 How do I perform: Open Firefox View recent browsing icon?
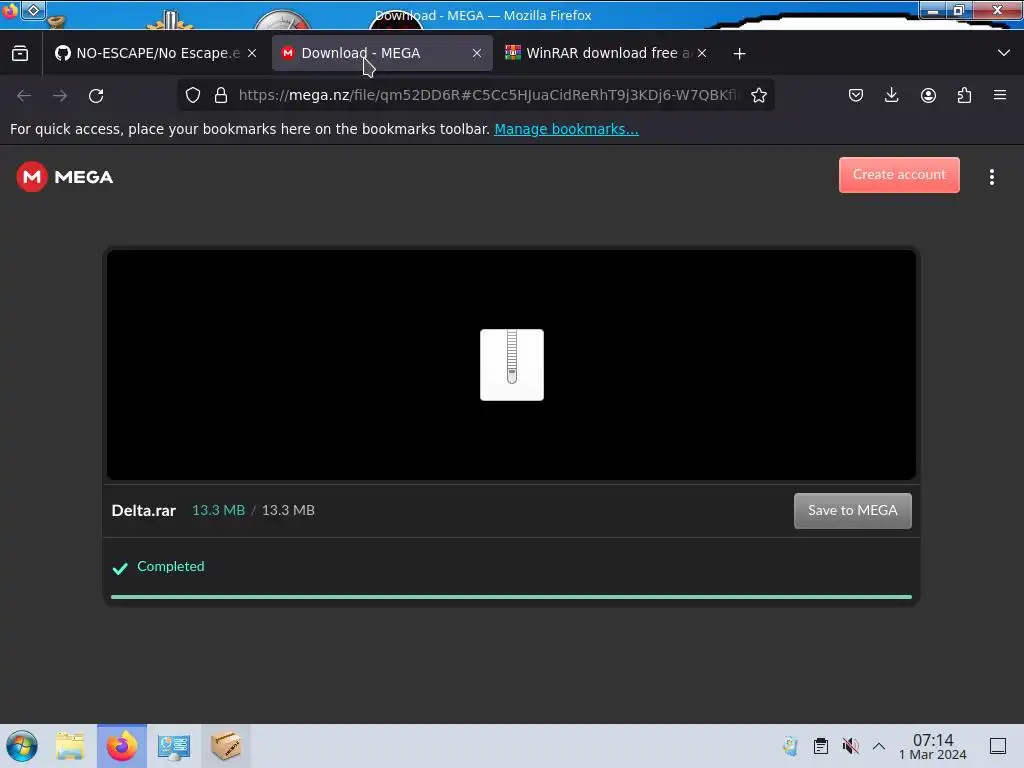[x=20, y=54]
